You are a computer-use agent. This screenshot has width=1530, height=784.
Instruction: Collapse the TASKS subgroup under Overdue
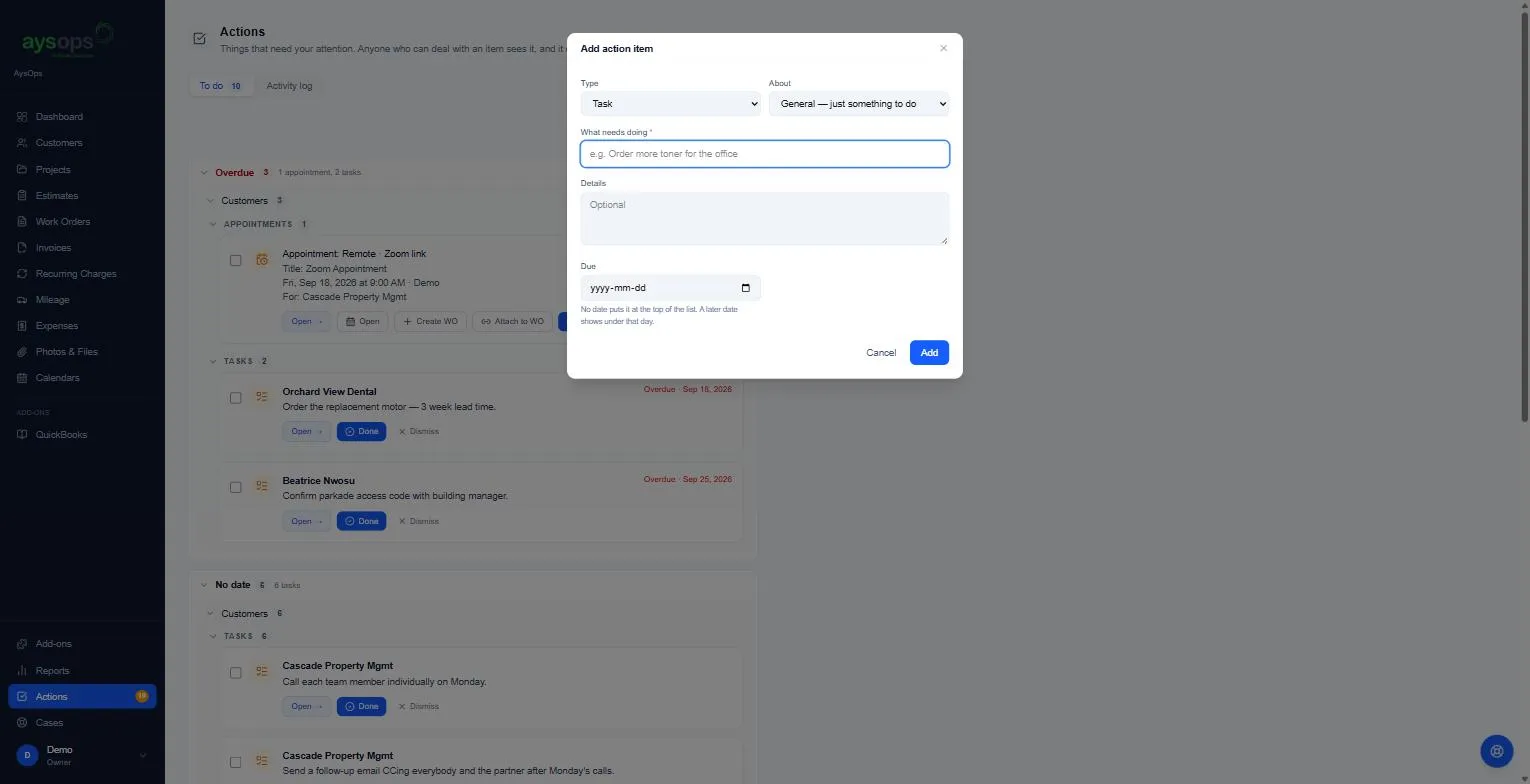click(x=213, y=361)
